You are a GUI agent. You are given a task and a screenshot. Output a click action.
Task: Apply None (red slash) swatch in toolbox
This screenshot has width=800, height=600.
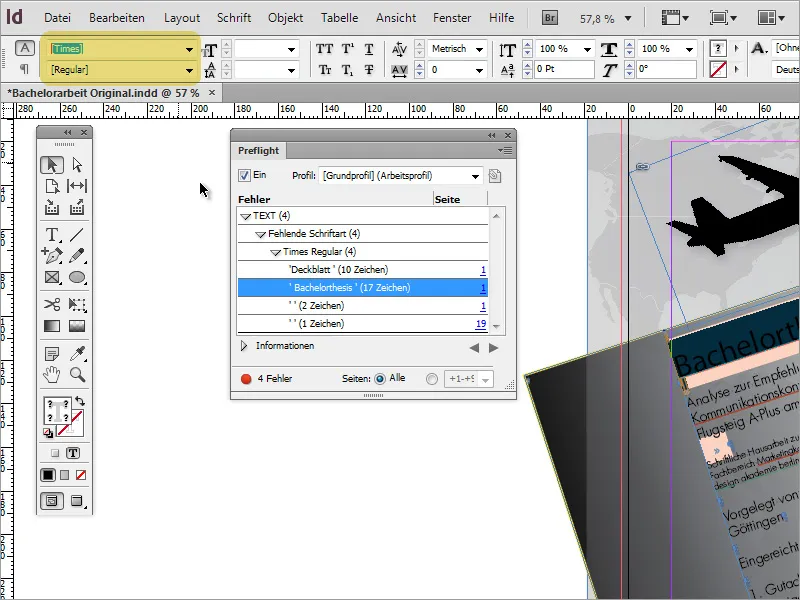(81, 475)
